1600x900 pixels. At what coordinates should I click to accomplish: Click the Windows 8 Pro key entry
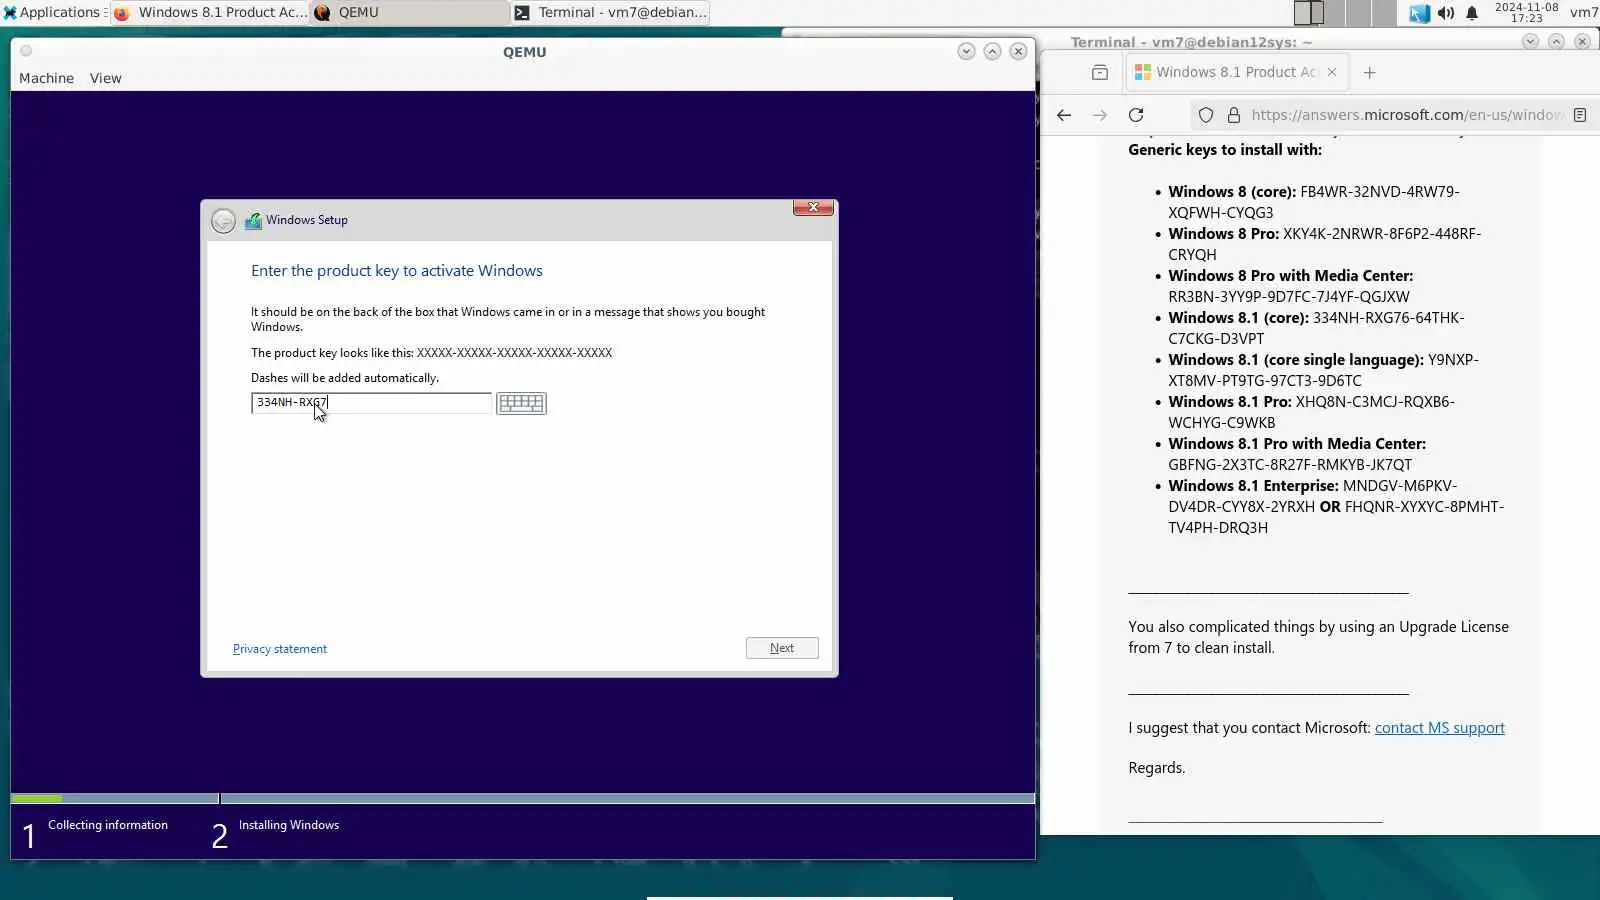point(1325,244)
